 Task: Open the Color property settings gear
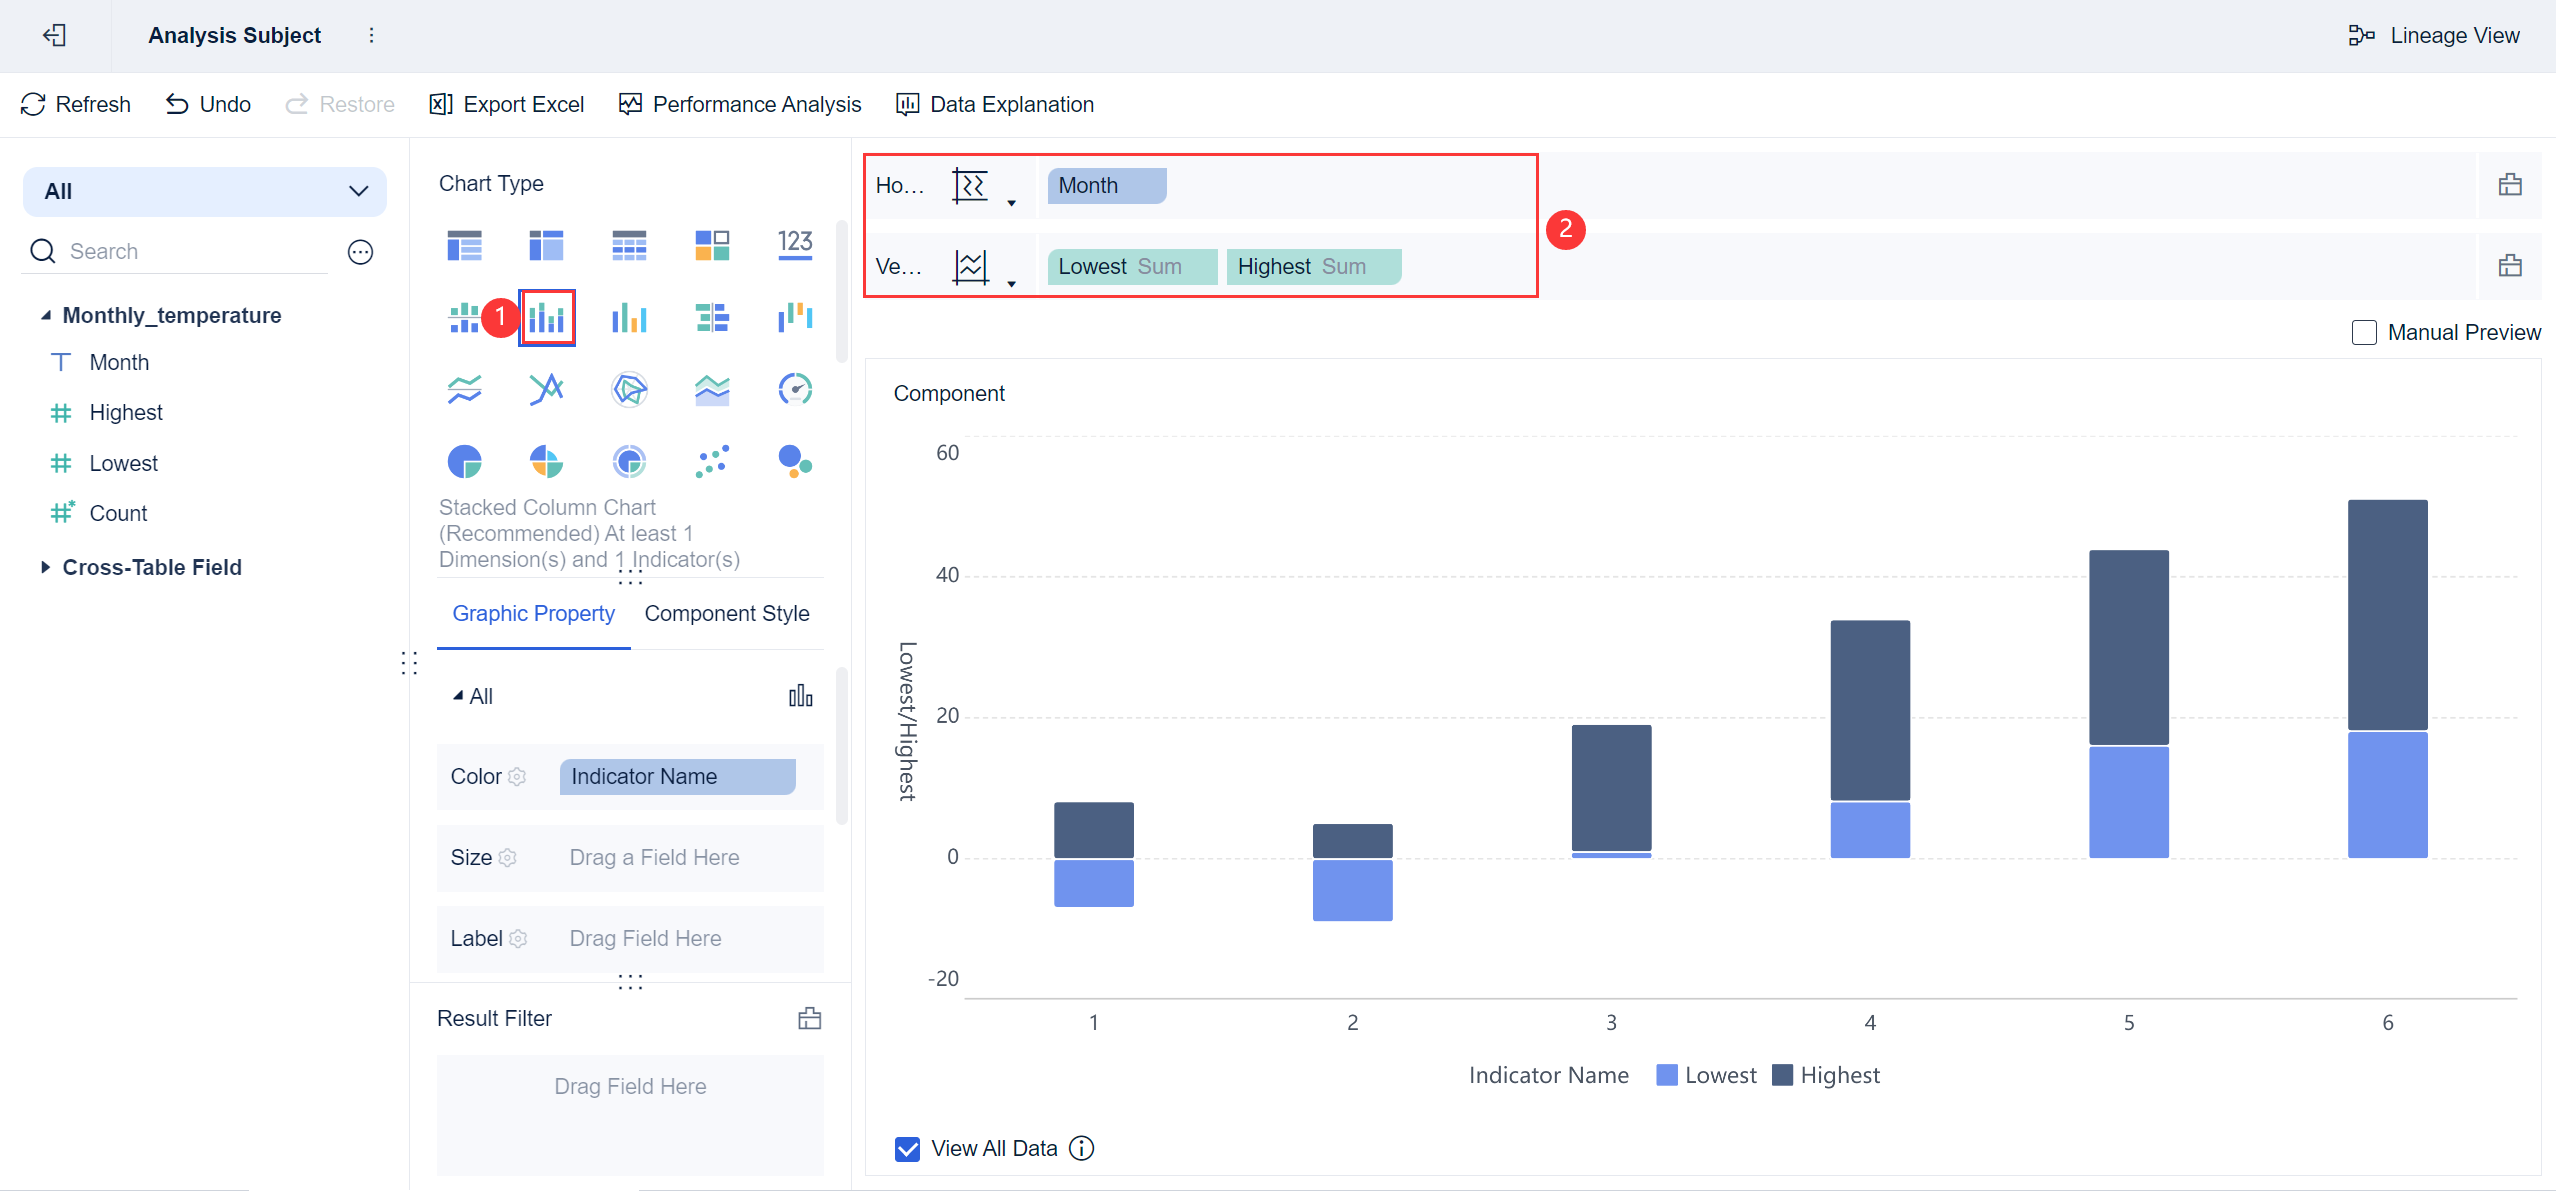517,777
